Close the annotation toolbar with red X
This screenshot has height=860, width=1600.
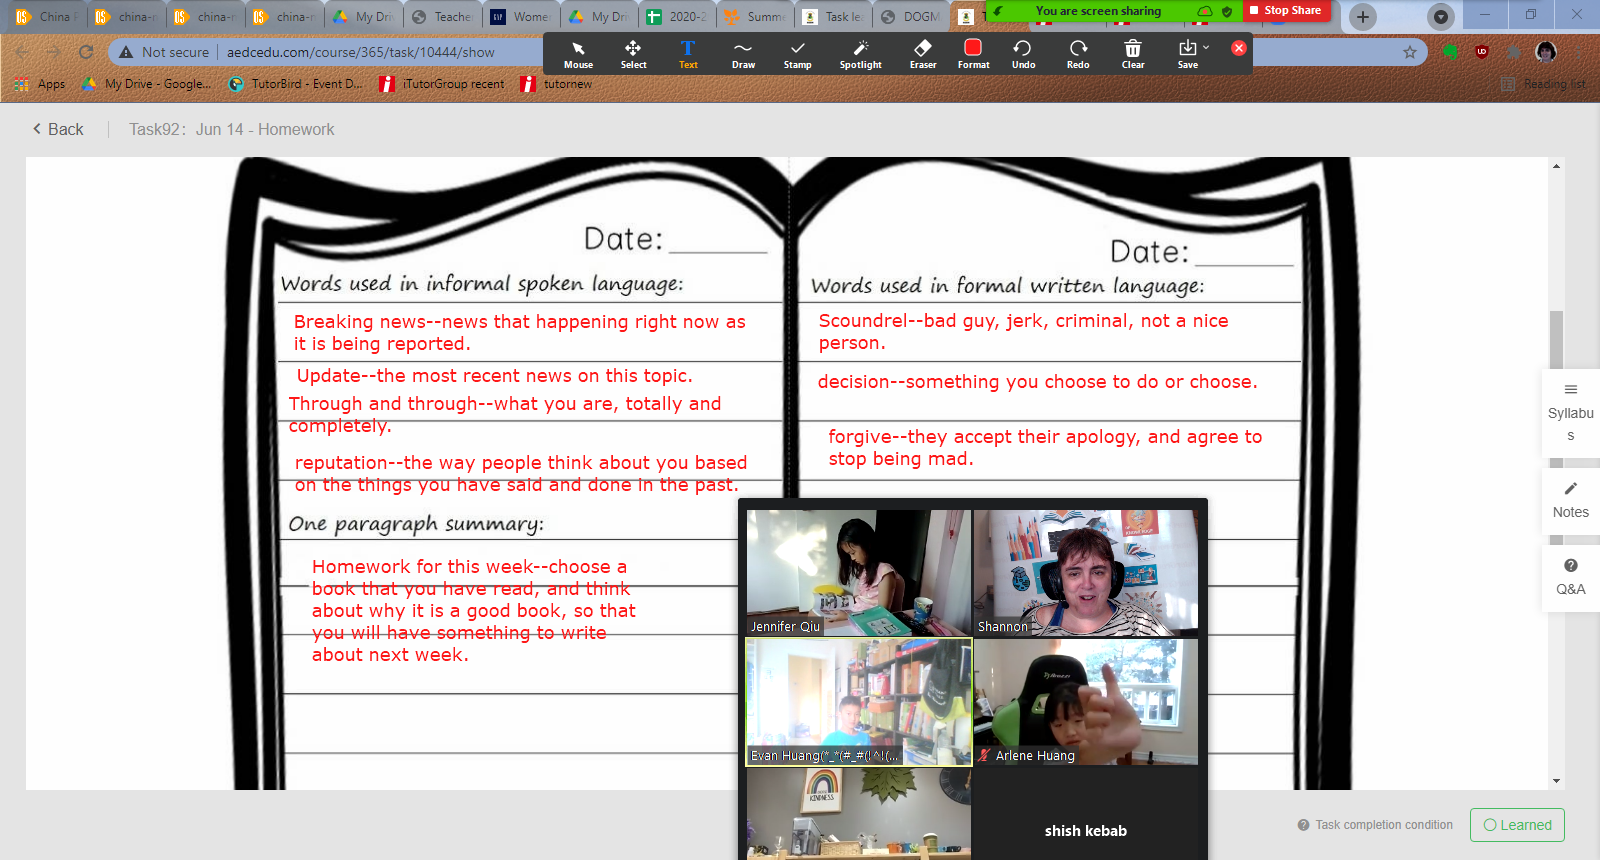[1239, 48]
